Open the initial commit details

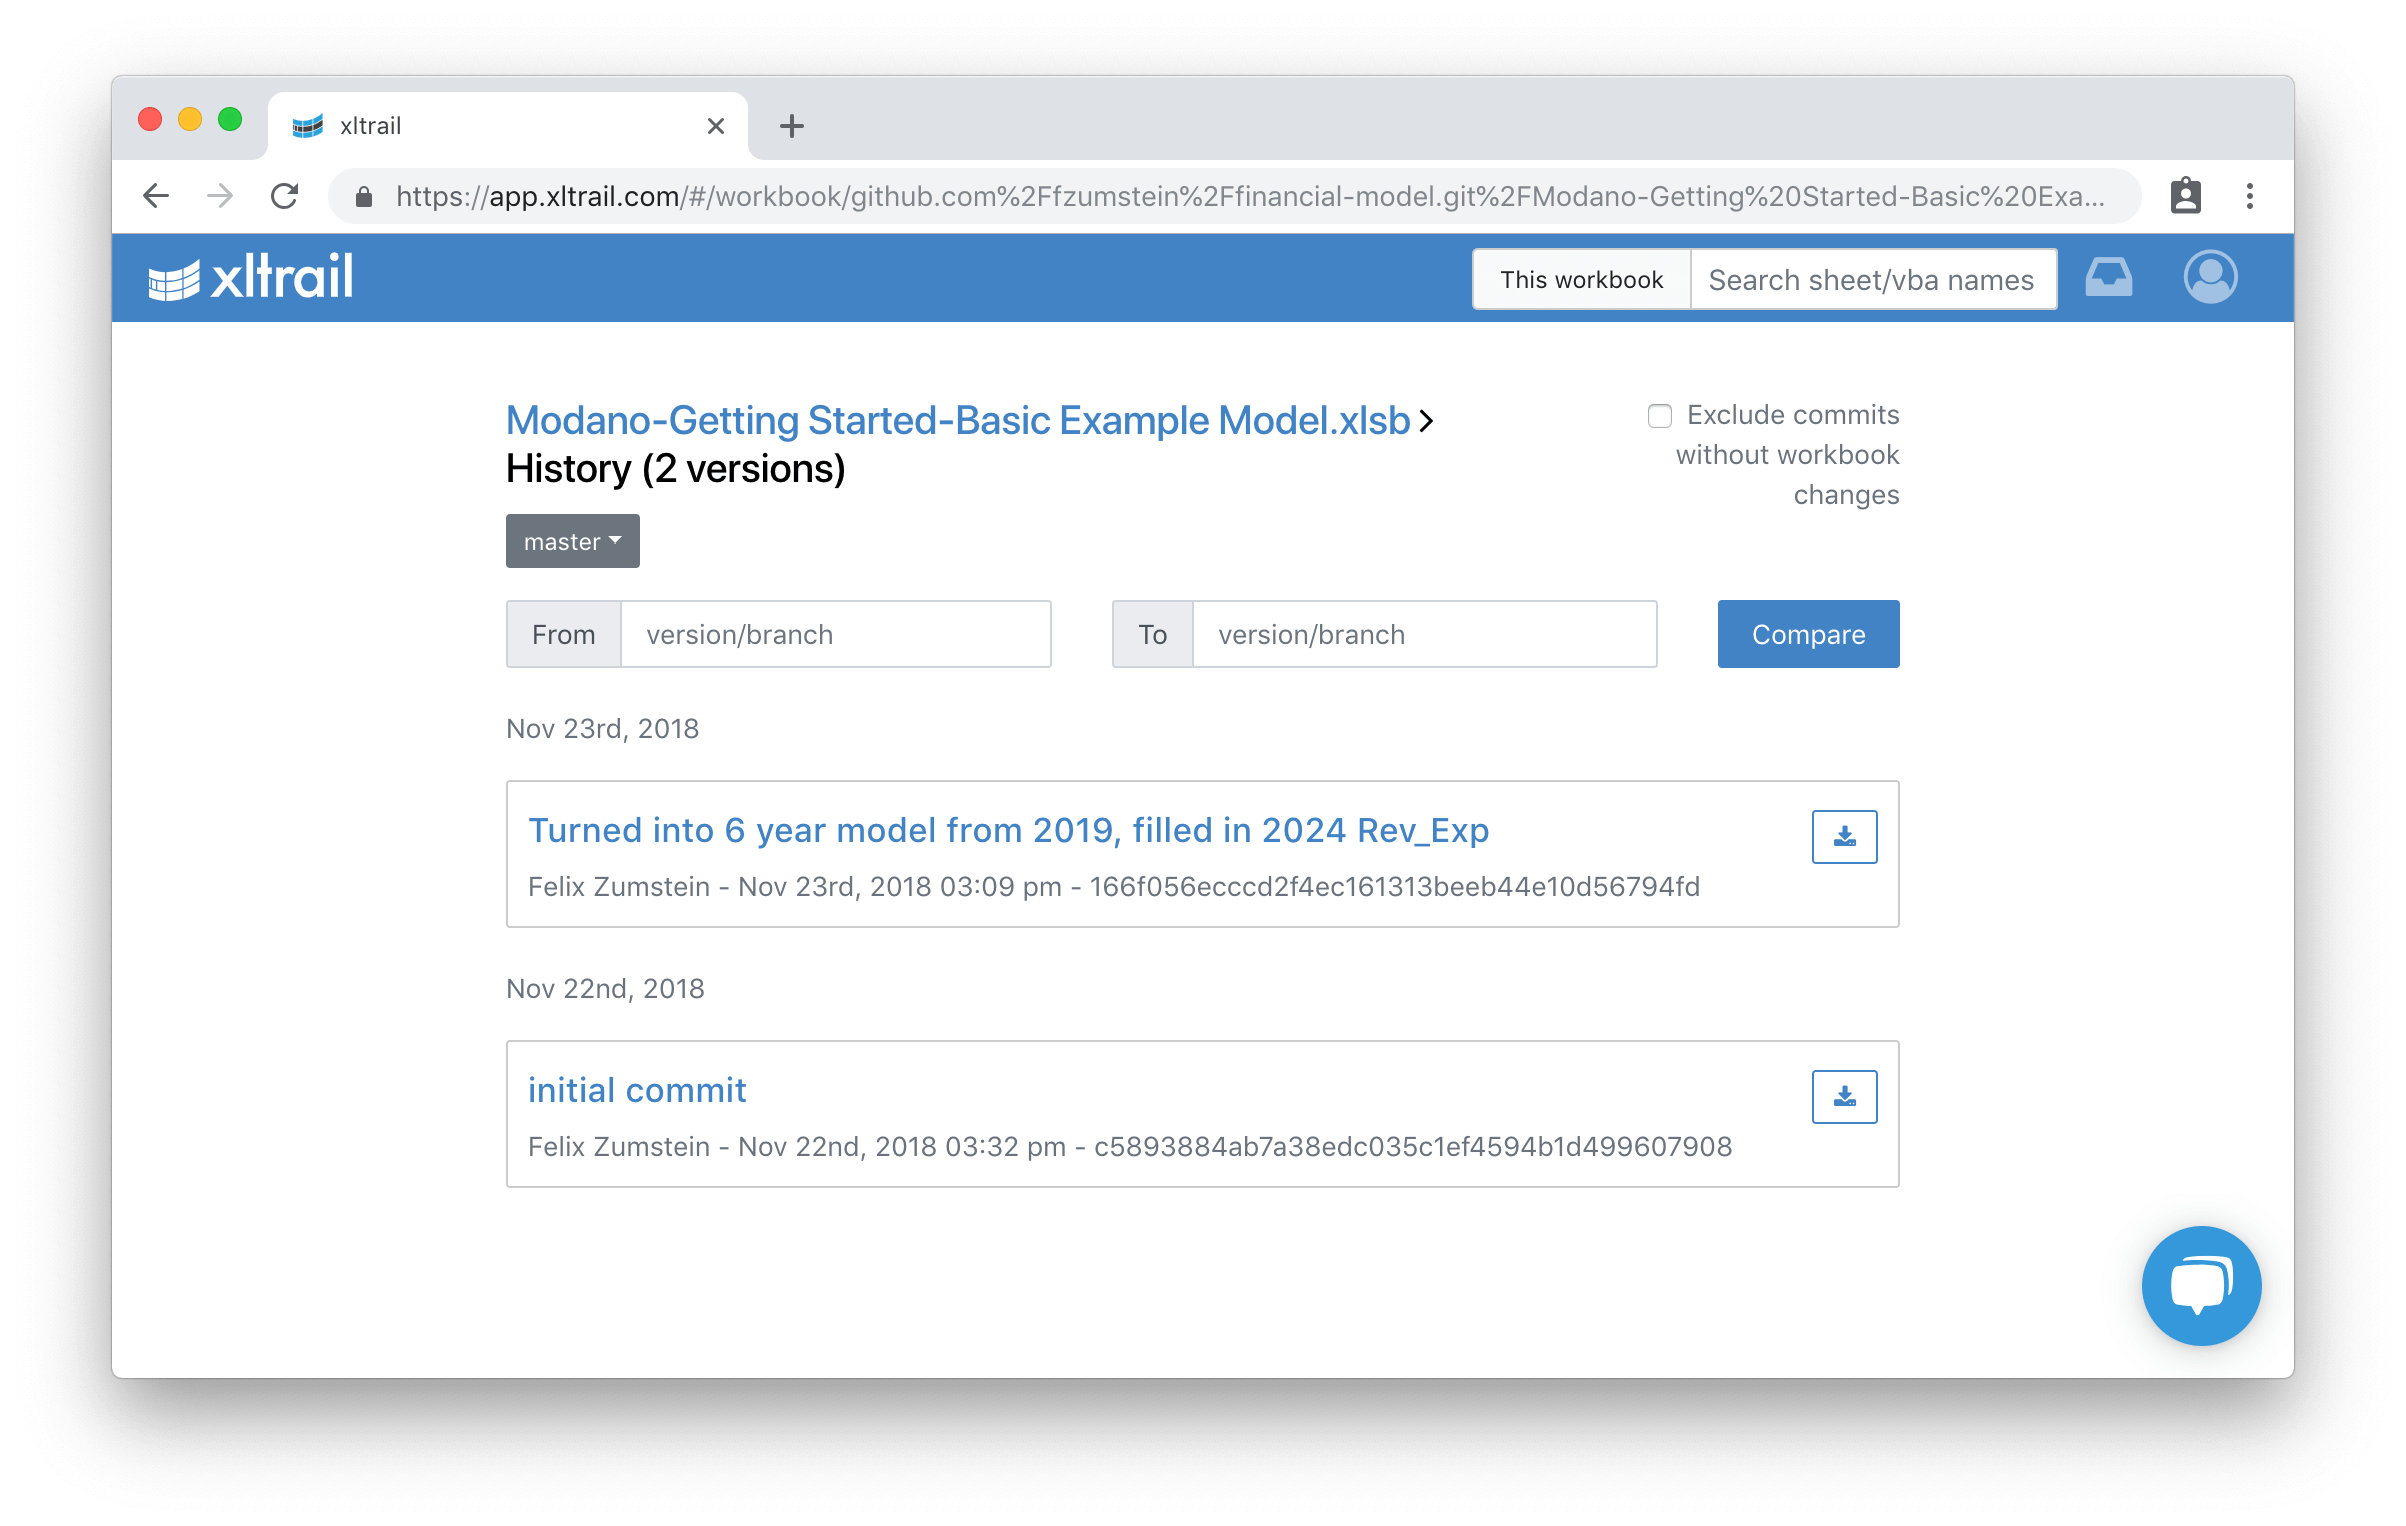coord(635,1089)
